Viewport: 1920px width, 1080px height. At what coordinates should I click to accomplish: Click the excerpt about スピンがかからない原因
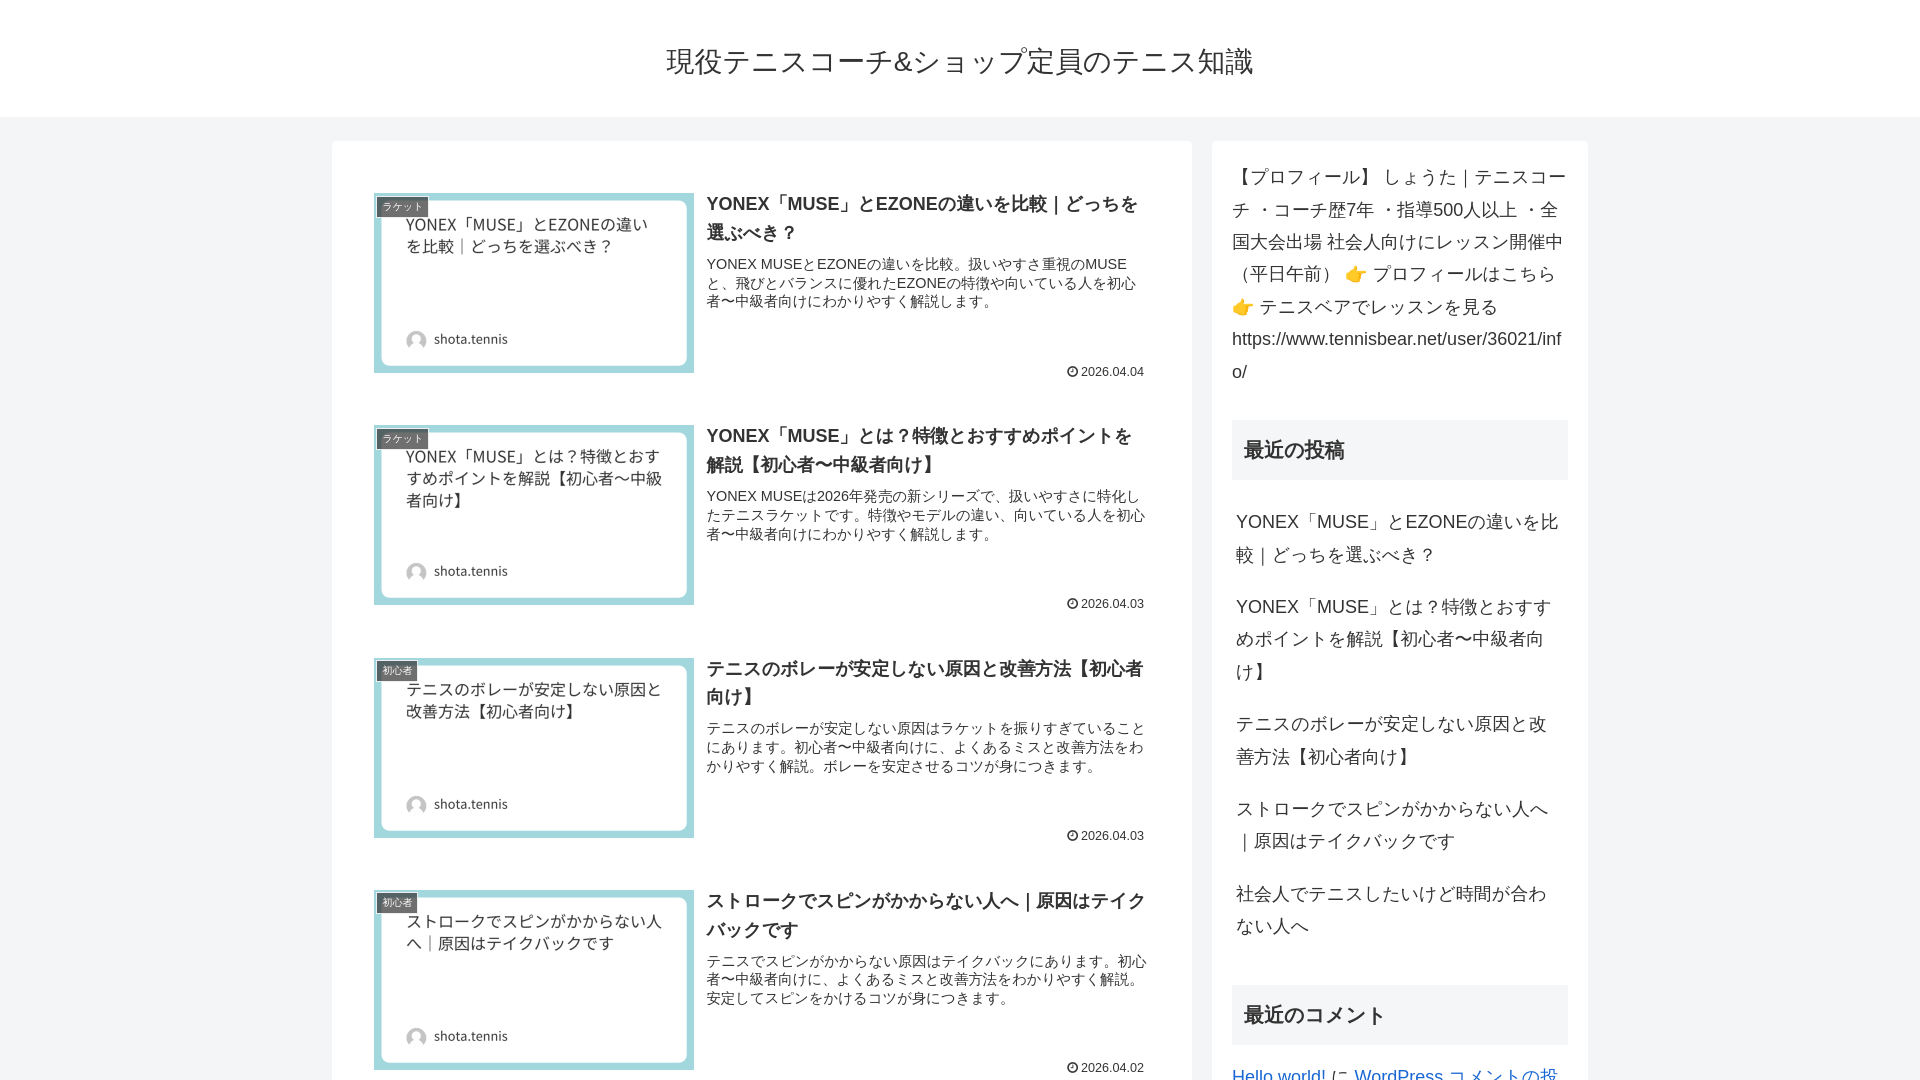click(x=927, y=980)
